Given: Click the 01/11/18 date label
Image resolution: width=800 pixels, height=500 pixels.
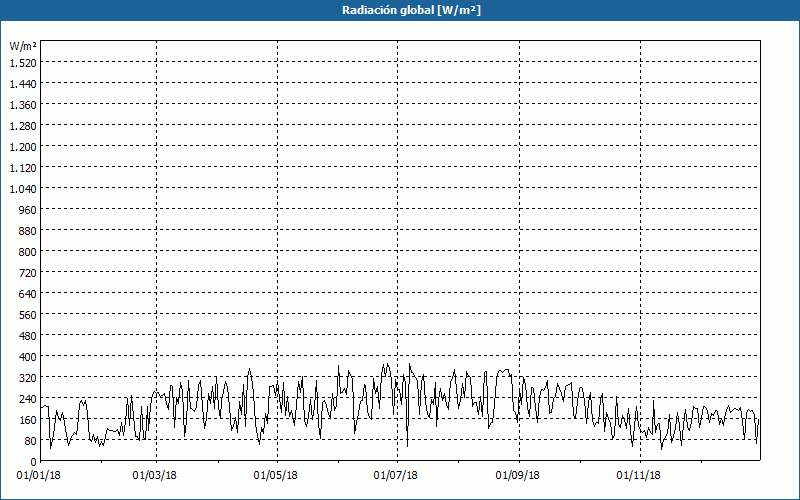Looking at the screenshot, I should point(639,476).
